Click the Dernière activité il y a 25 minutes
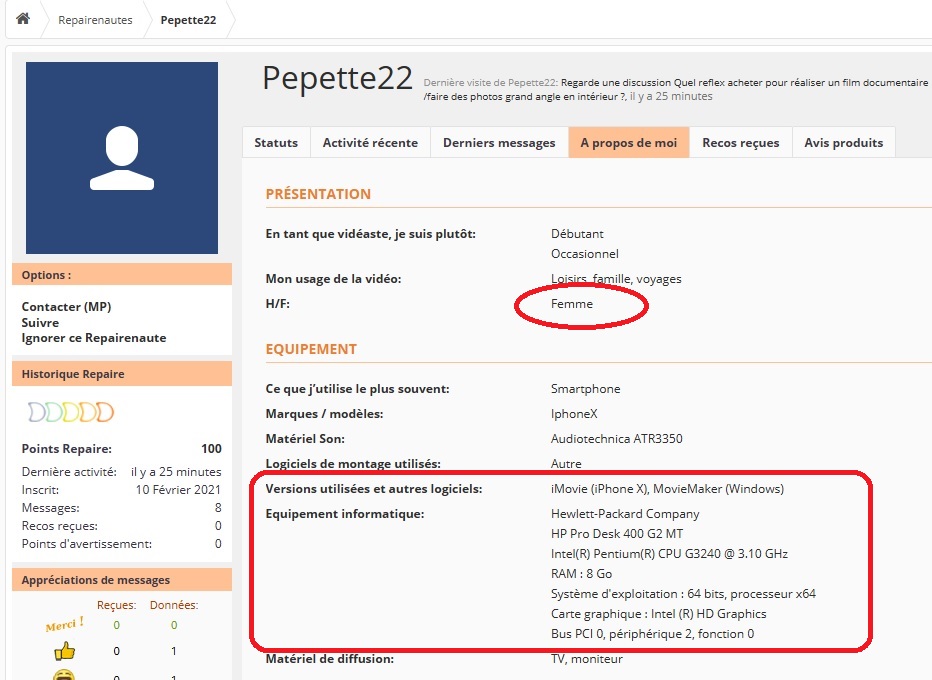This screenshot has width=932, height=680. 176,472
